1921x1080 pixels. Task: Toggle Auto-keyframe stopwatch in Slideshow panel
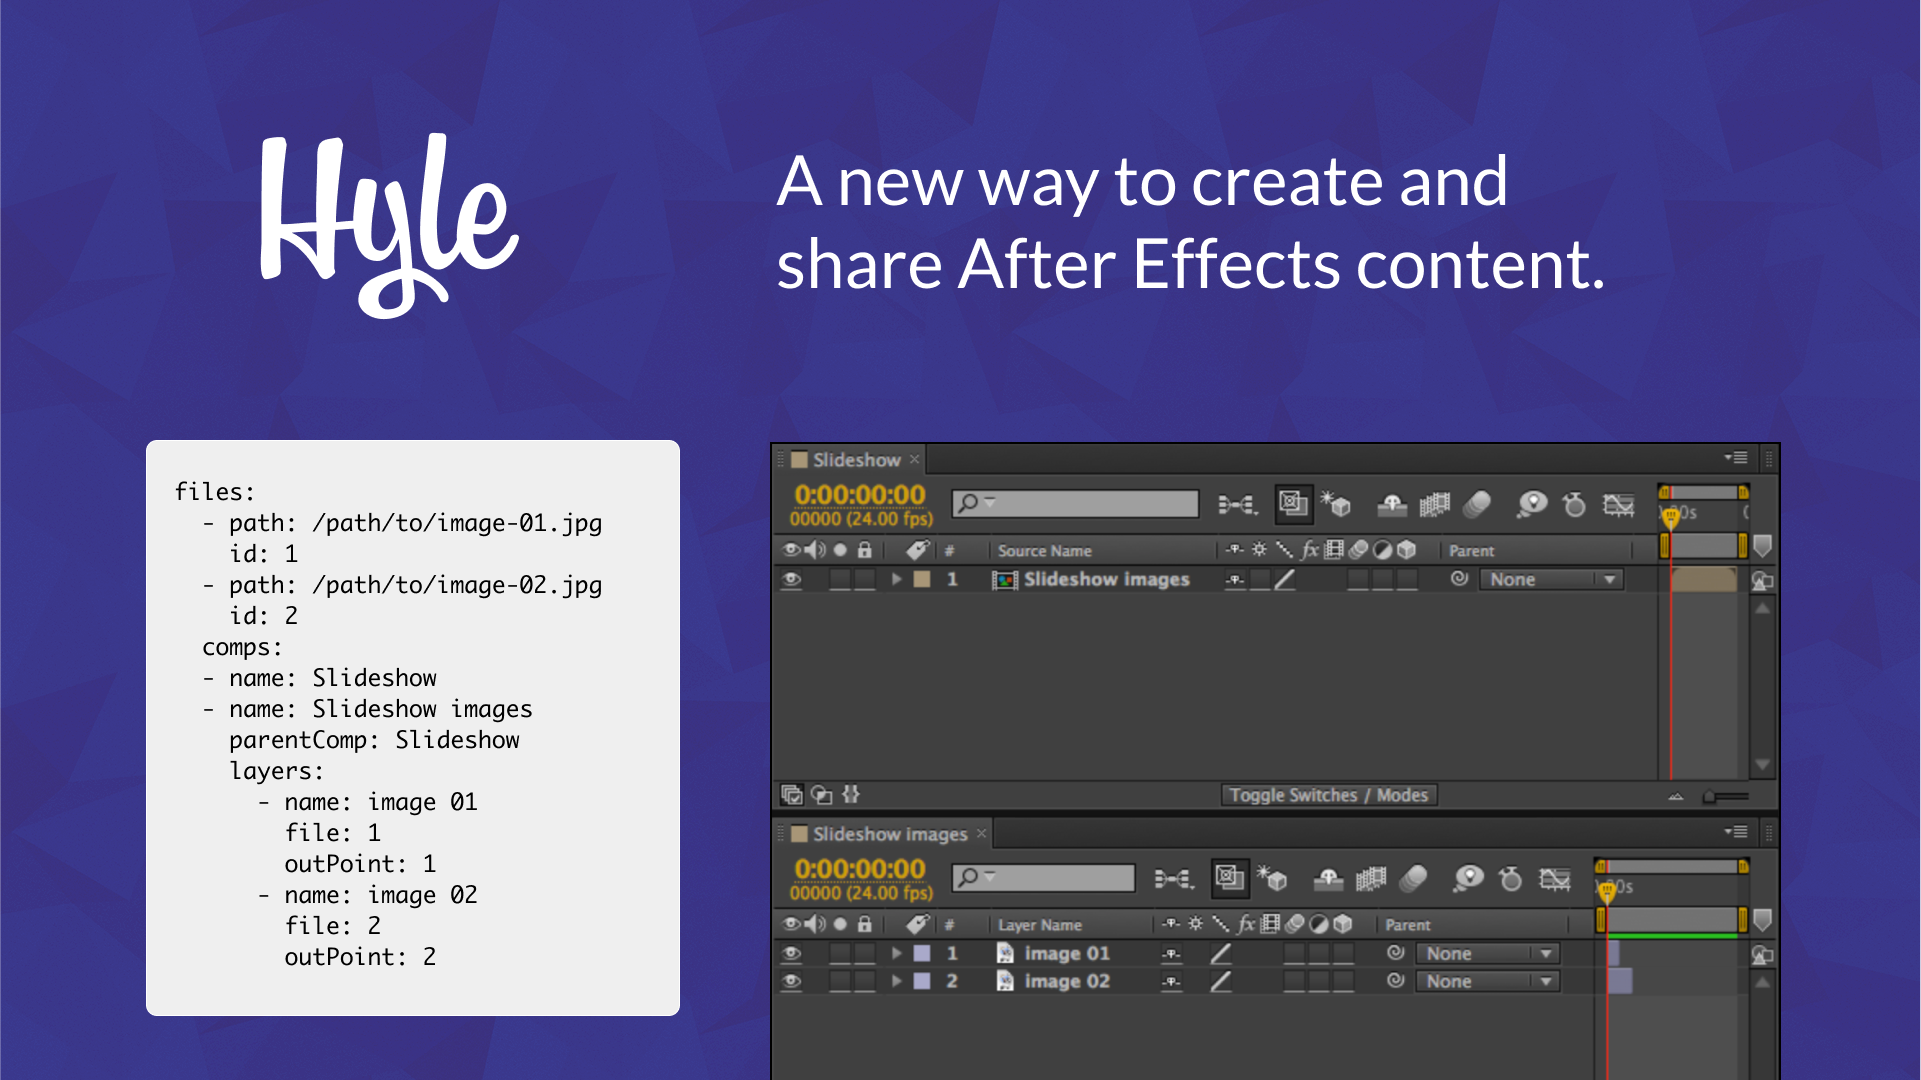tap(1574, 505)
